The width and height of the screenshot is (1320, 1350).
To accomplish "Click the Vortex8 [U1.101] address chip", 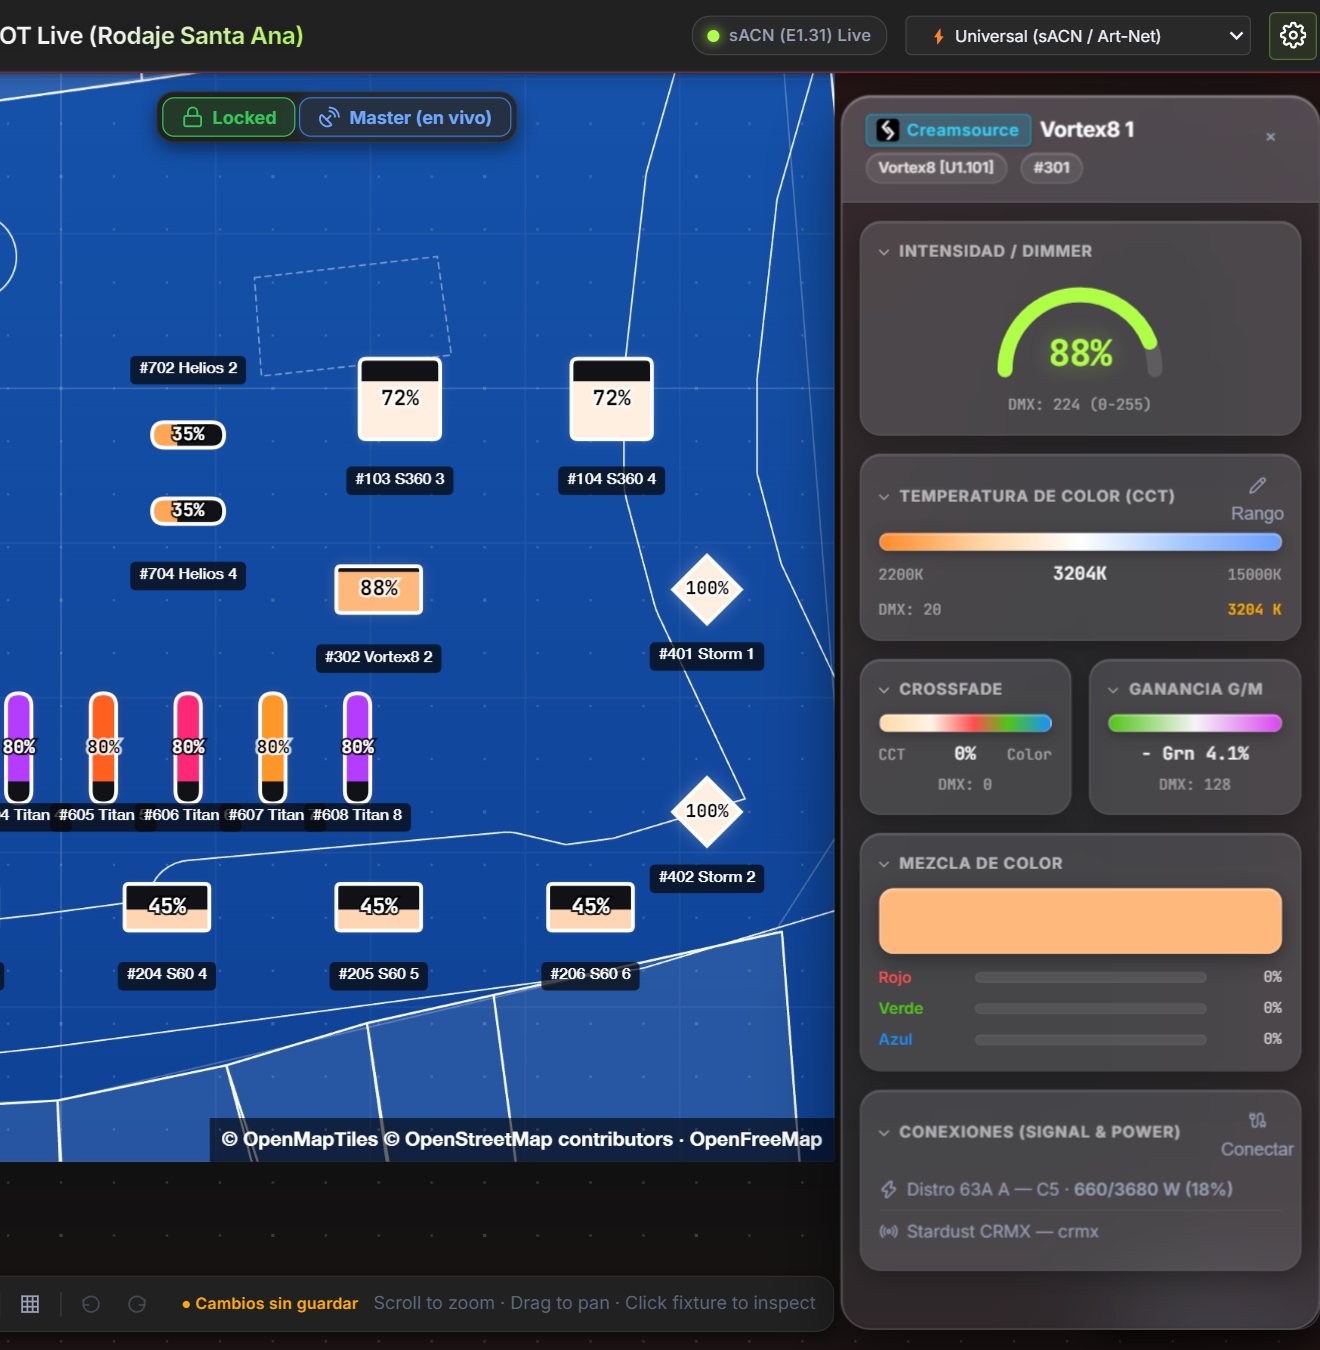I will [936, 168].
